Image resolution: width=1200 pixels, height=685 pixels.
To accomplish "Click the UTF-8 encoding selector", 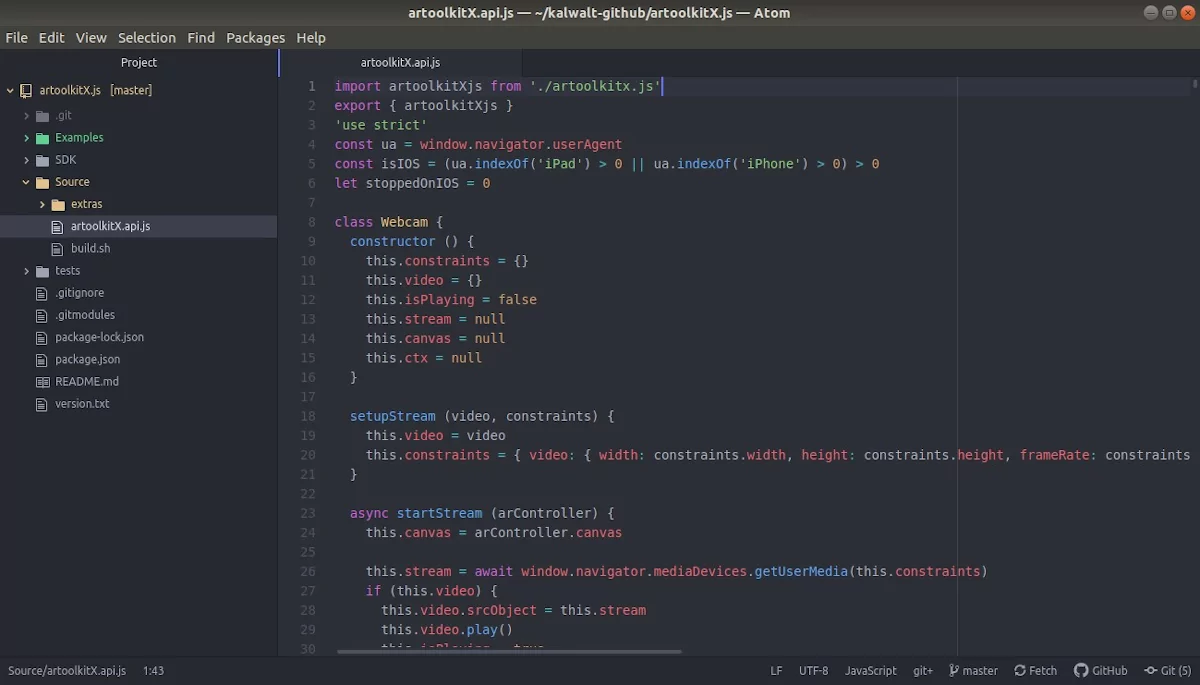I will [813, 670].
